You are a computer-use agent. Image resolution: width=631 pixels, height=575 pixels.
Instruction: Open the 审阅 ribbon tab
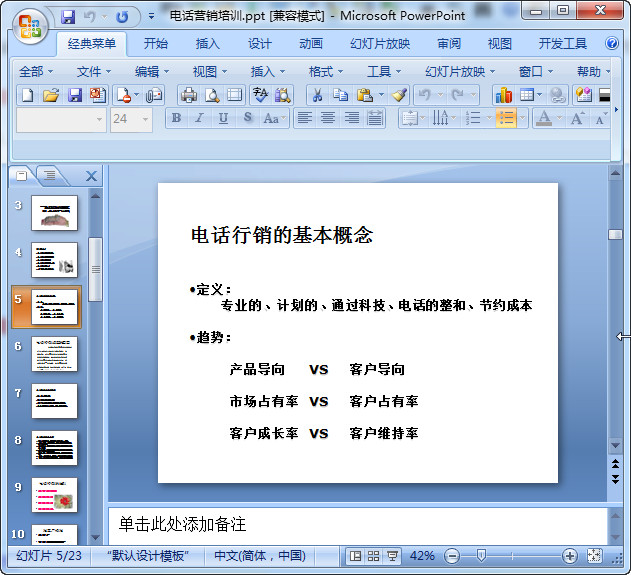click(449, 43)
